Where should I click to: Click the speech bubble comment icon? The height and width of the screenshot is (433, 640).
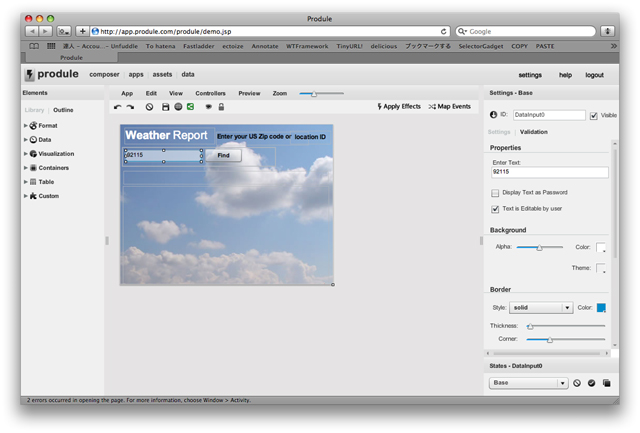pyautogui.click(x=209, y=107)
